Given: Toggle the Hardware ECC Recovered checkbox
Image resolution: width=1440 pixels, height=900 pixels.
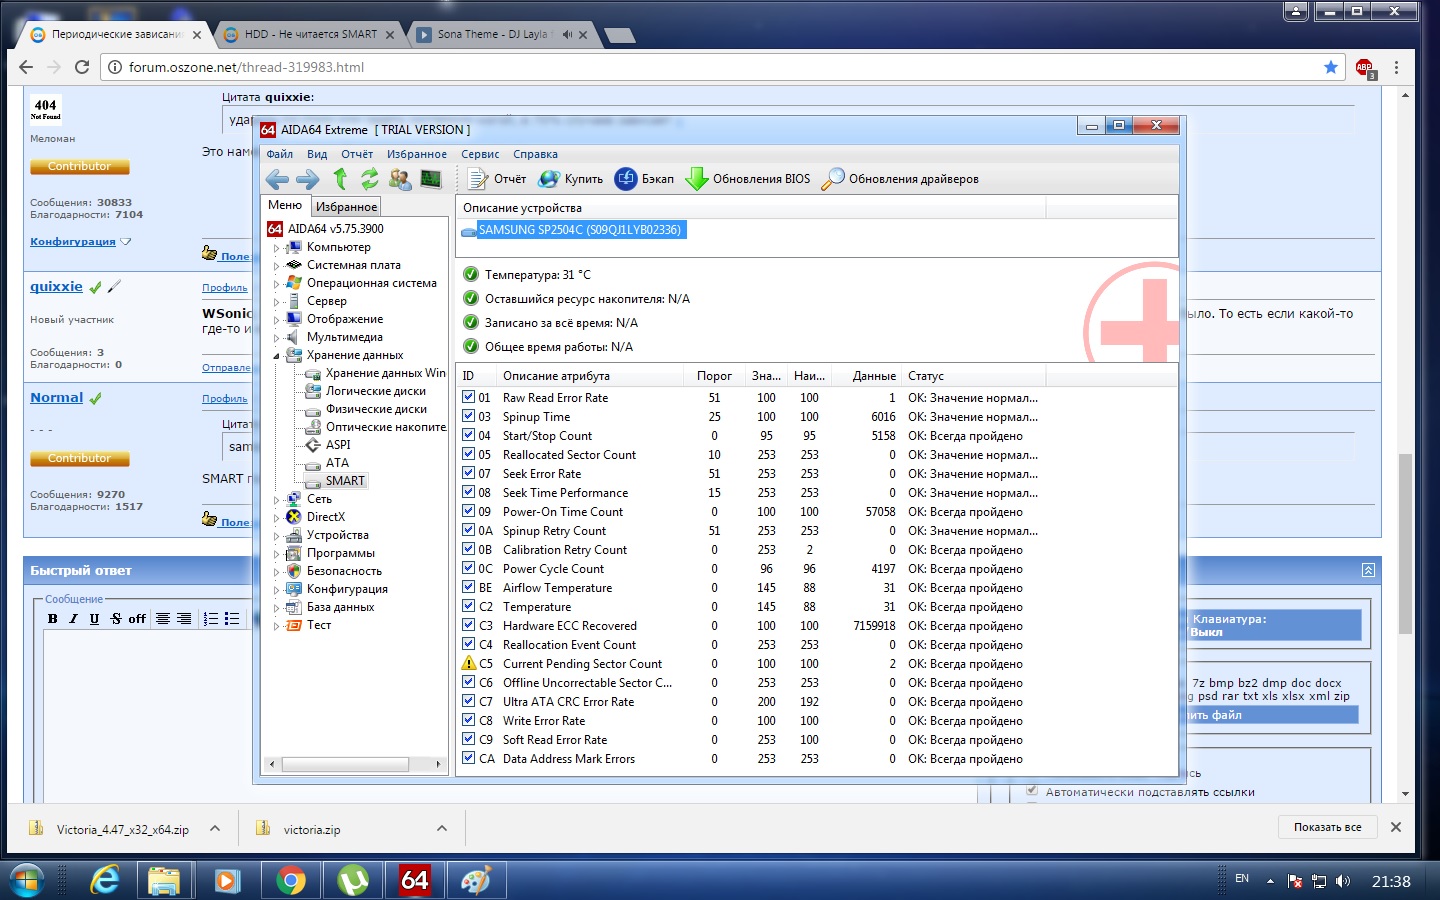Looking at the screenshot, I should [469, 625].
